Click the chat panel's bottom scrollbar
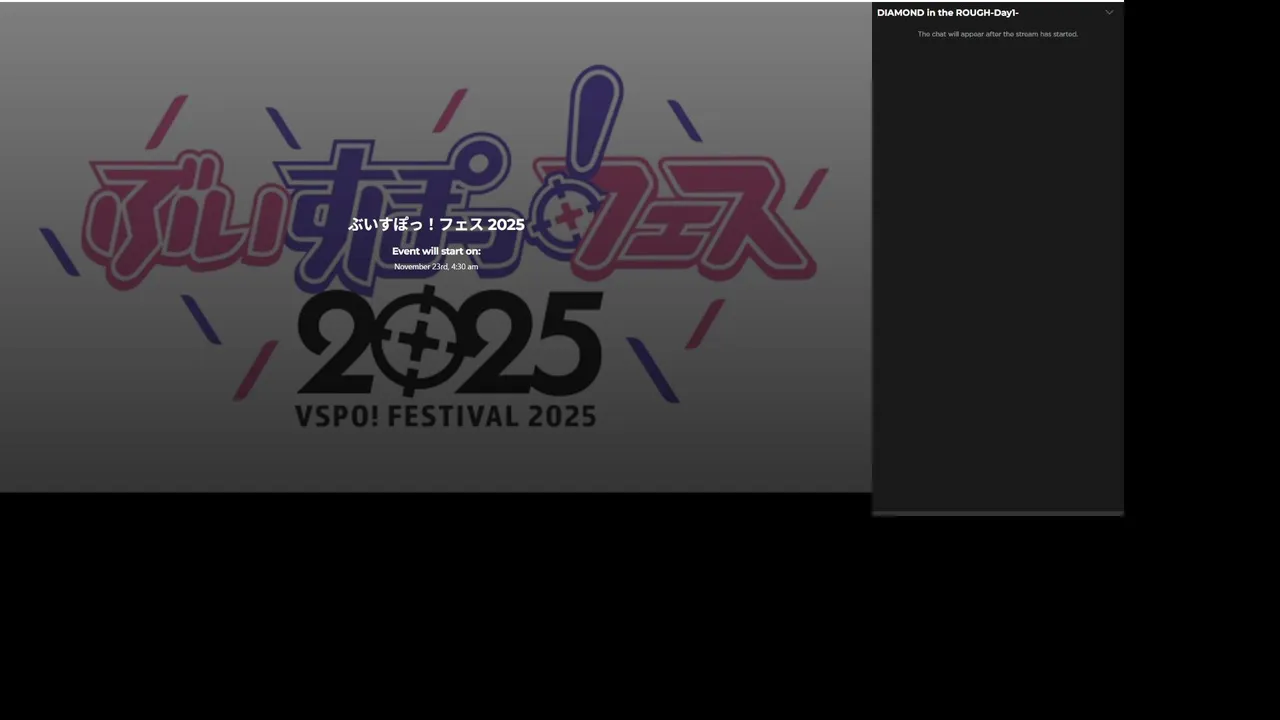Screen dimensions: 1280x720 click(x=997, y=513)
